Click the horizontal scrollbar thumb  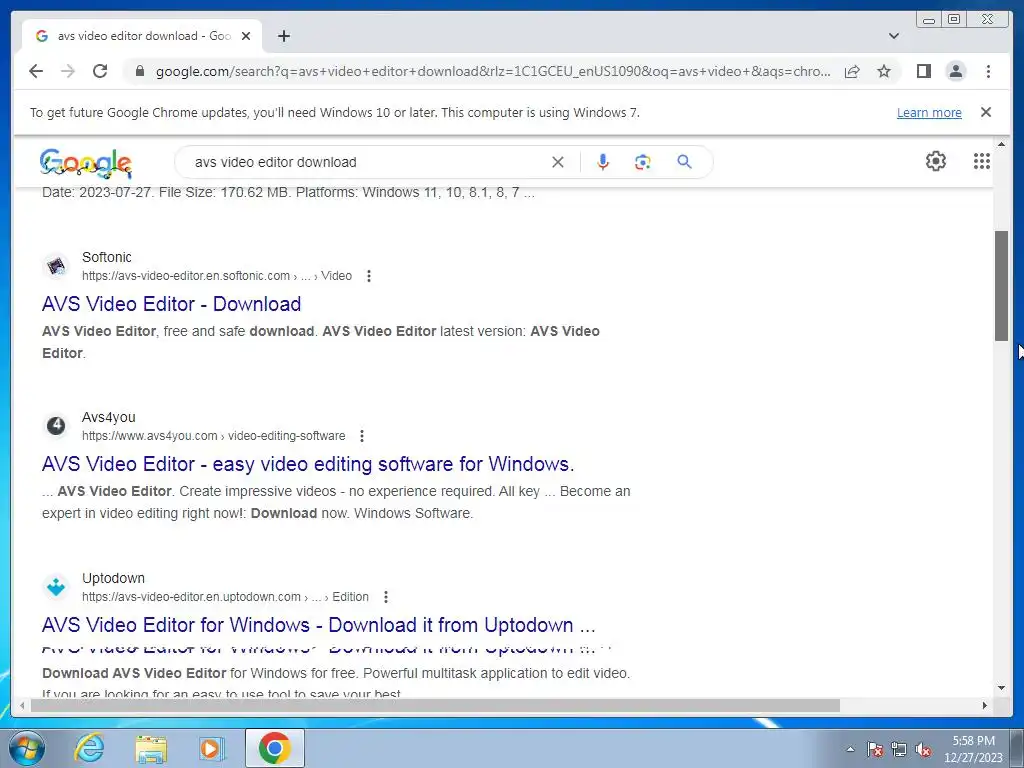click(435, 705)
